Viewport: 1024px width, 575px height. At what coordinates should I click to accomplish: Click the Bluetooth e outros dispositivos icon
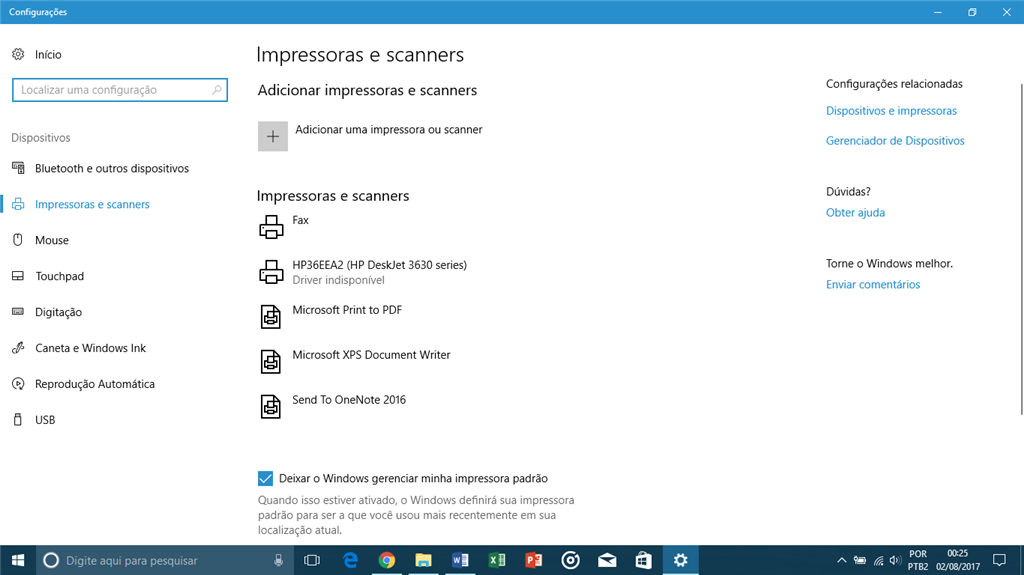(18, 168)
